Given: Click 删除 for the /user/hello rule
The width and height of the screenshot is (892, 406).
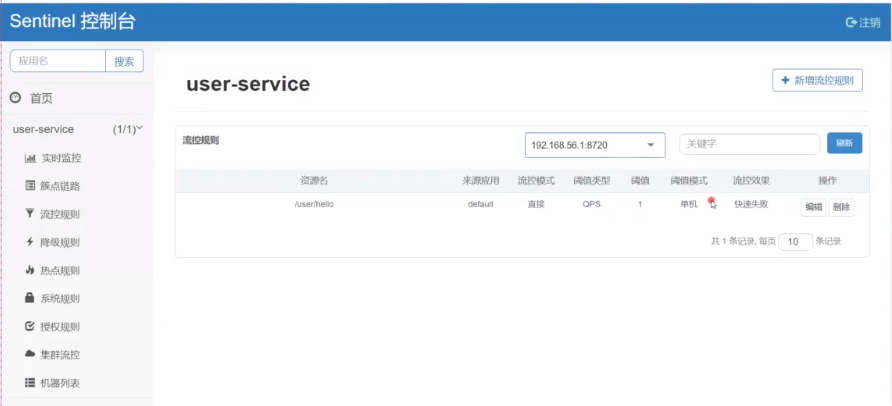Looking at the screenshot, I should [841, 208].
